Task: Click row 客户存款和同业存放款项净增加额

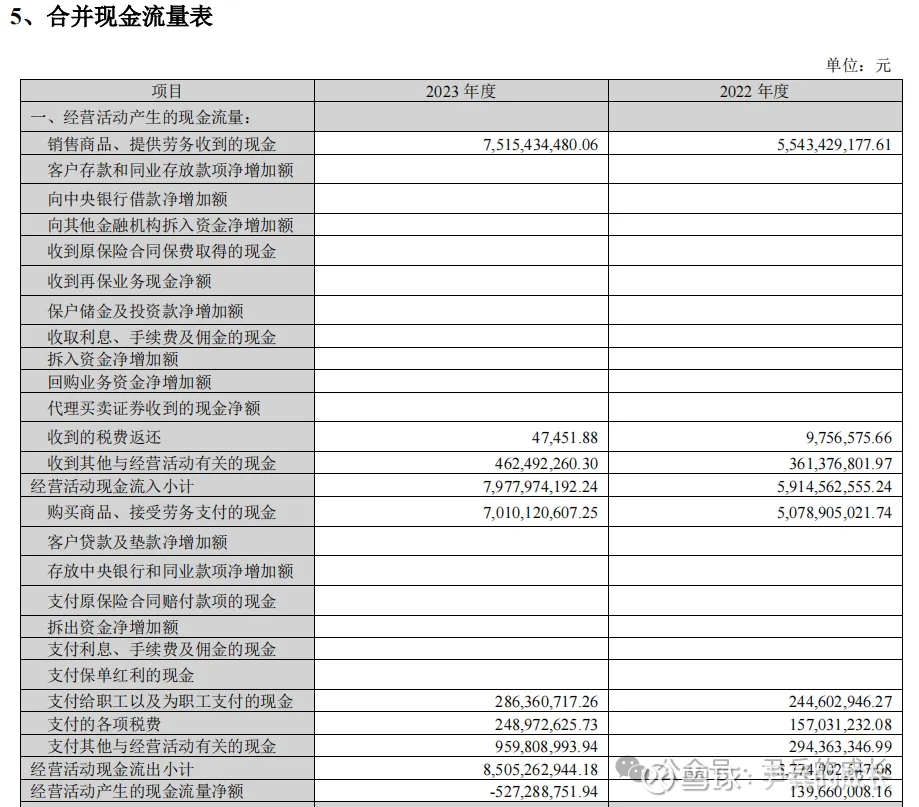Action: 461,170
